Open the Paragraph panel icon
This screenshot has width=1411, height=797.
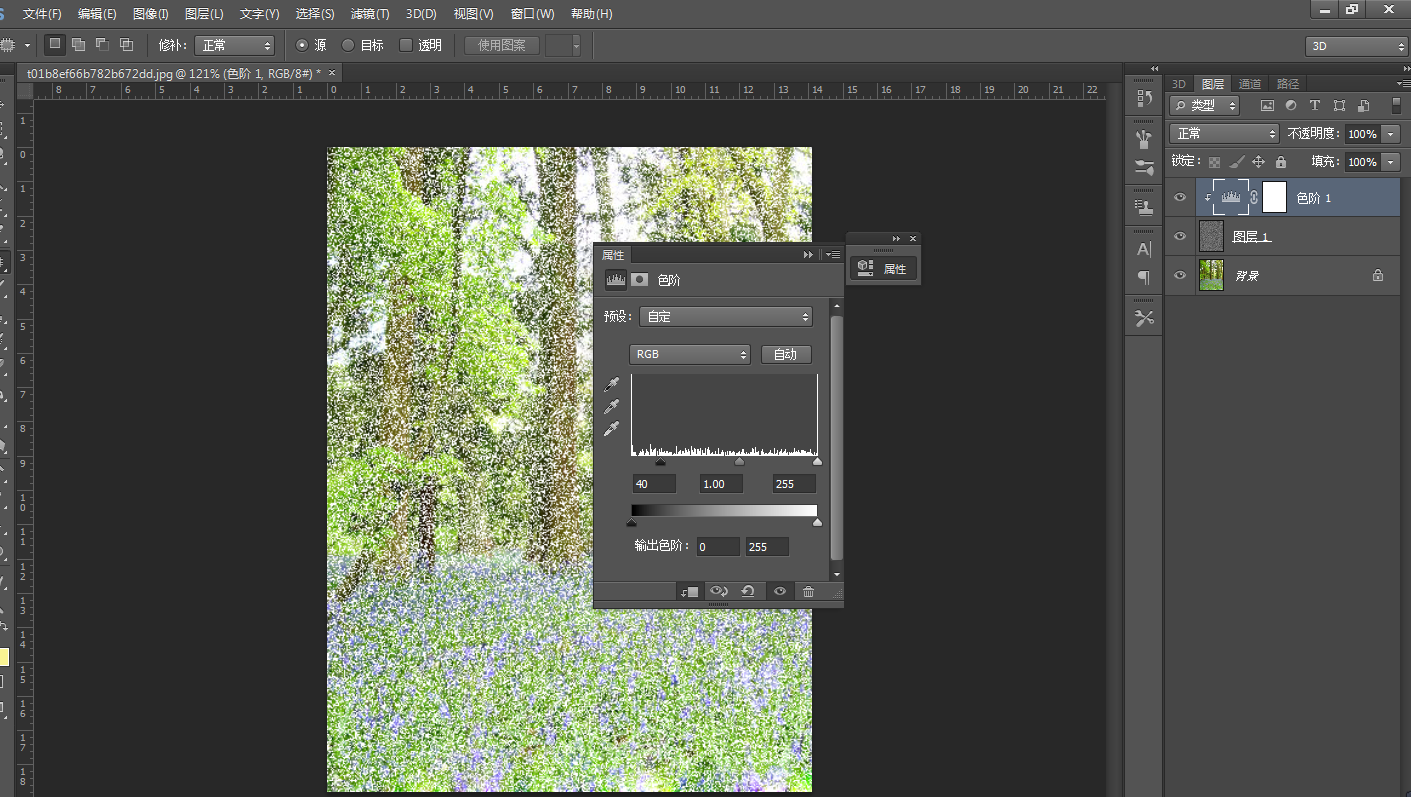pyautogui.click(x=1144, y=277)
